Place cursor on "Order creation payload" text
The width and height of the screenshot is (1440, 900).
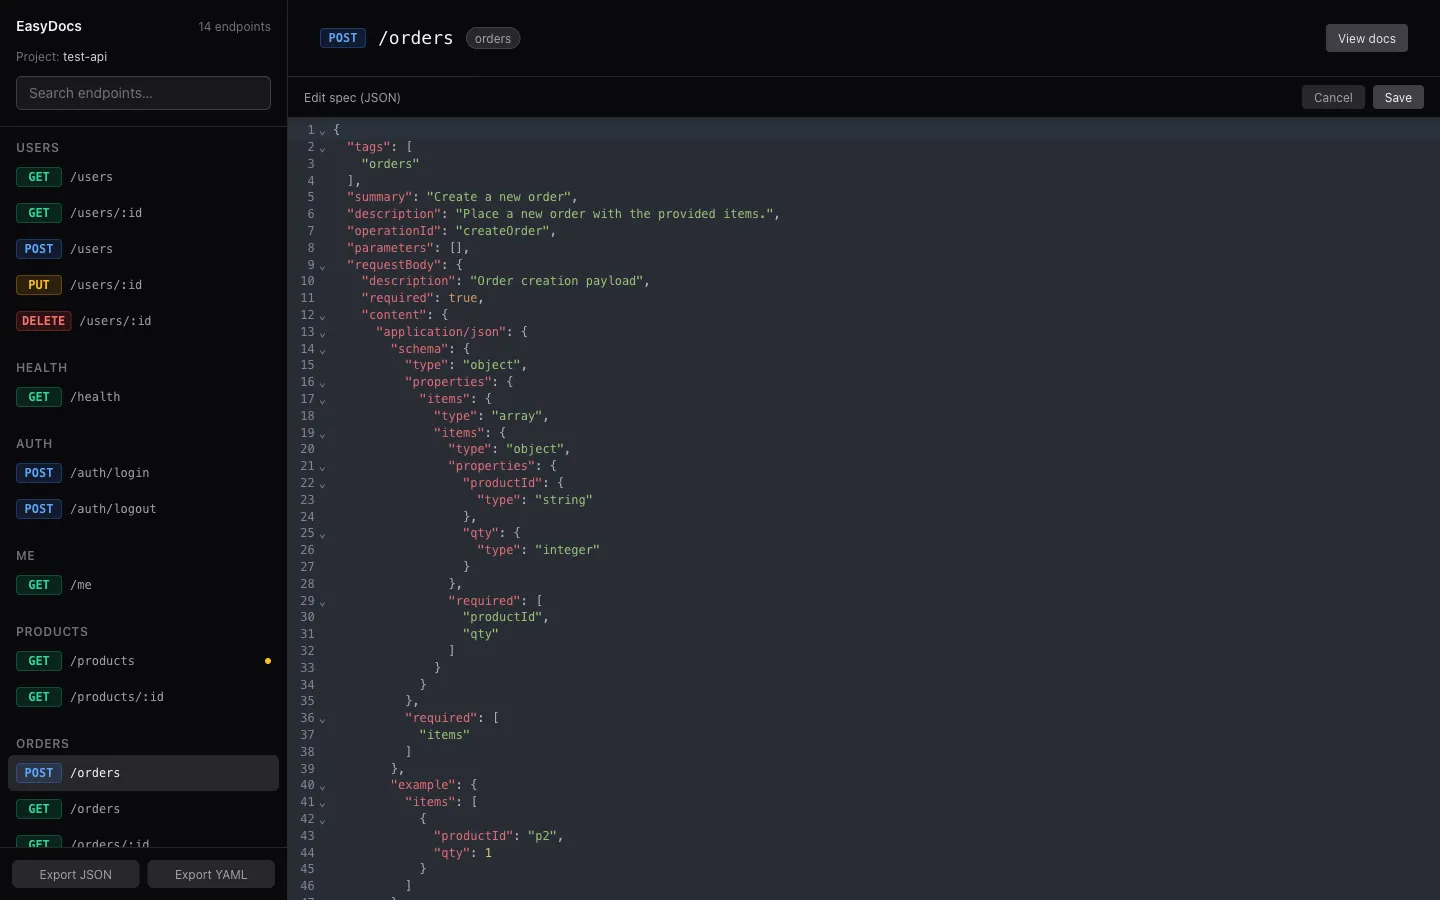[x=556, y=281]
